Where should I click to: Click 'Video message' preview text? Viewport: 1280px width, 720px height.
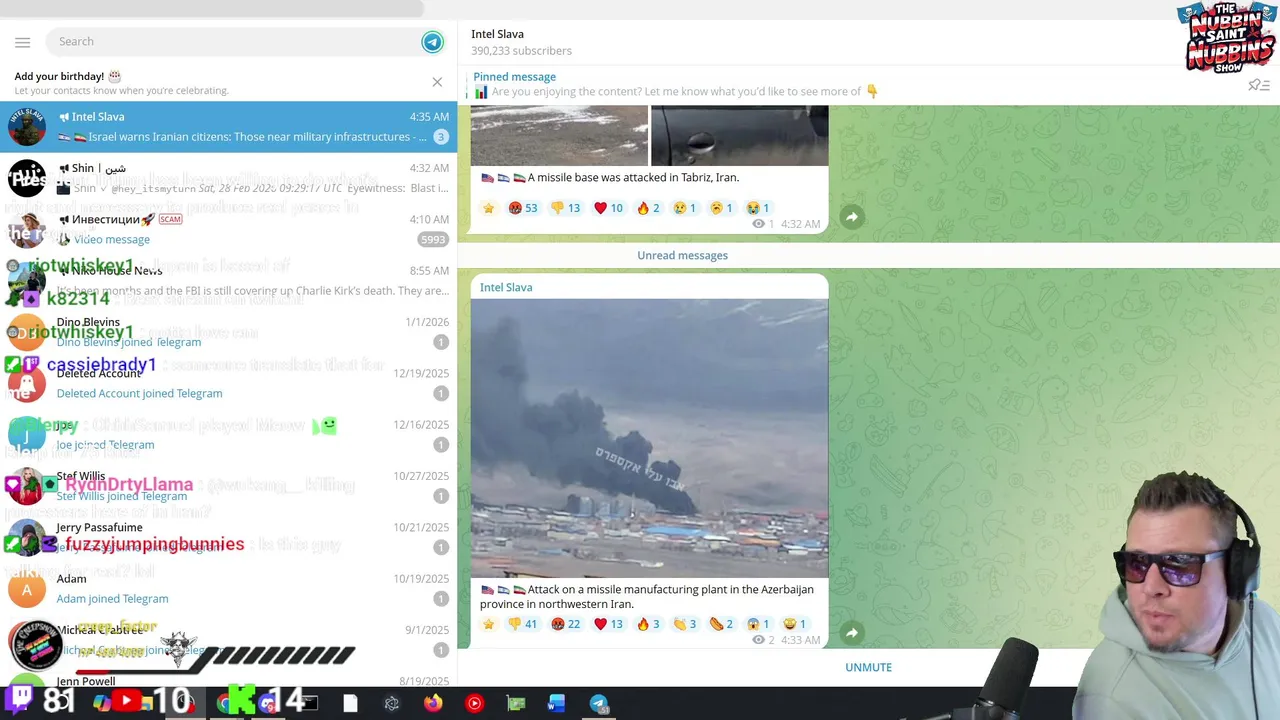[x=112, y=239]
